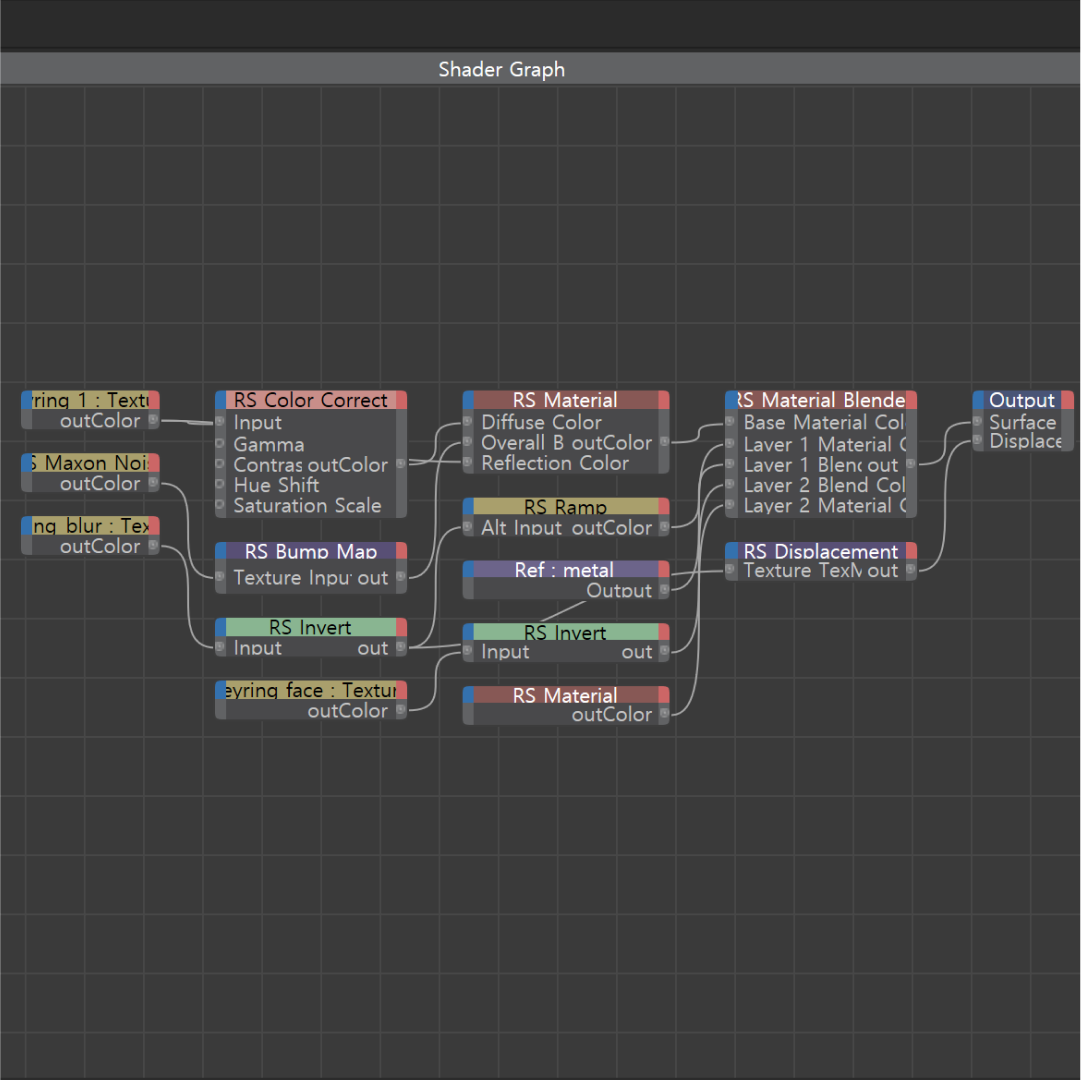Click the Diffuse Color input port dot
The width and height of the screenshot is (1081, 1080).
pos(467,421)
